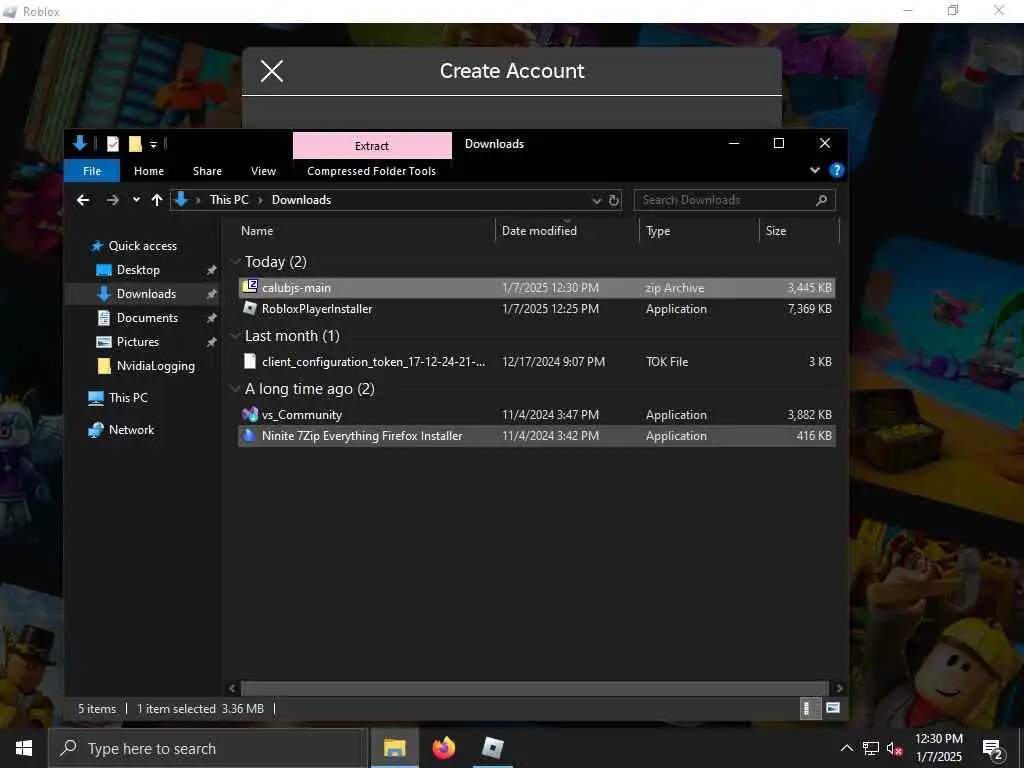The width and height of the screenshot is (1024, 768).
Task: Open NvidiaLogging folder in sidebar
Action: (155, 366)
